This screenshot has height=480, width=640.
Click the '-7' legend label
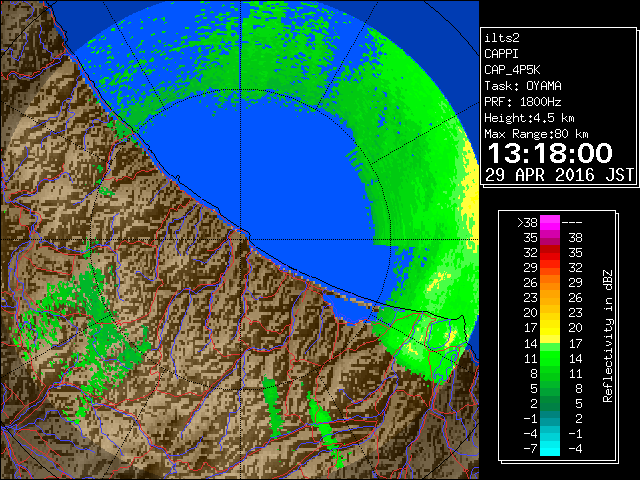[x=530, y=449]
